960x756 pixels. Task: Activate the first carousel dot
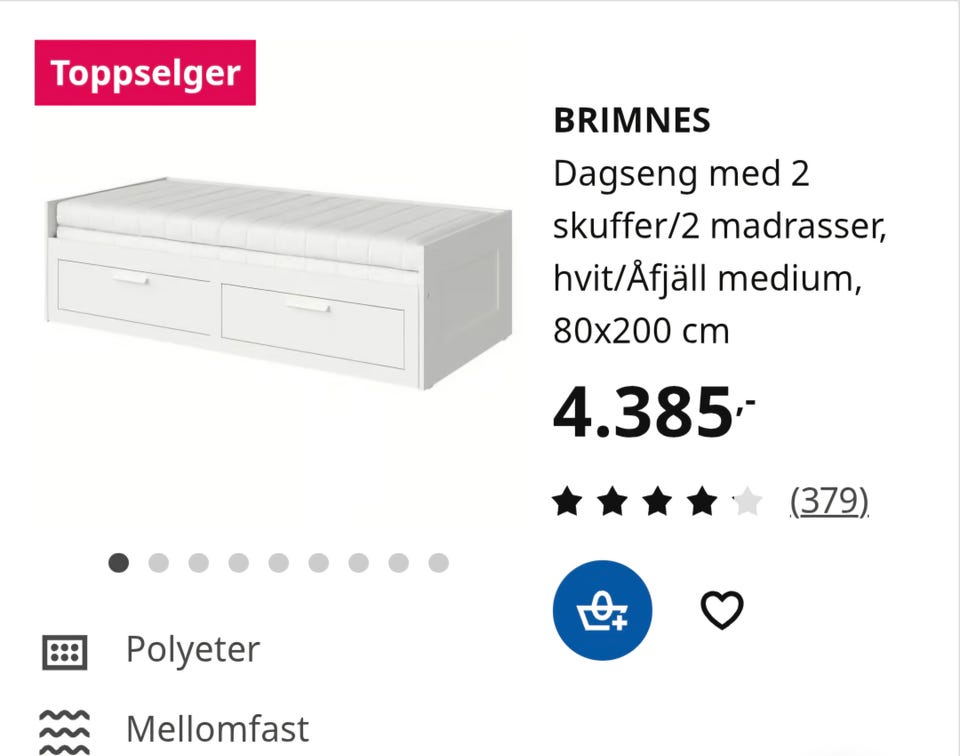pos(119,563)
